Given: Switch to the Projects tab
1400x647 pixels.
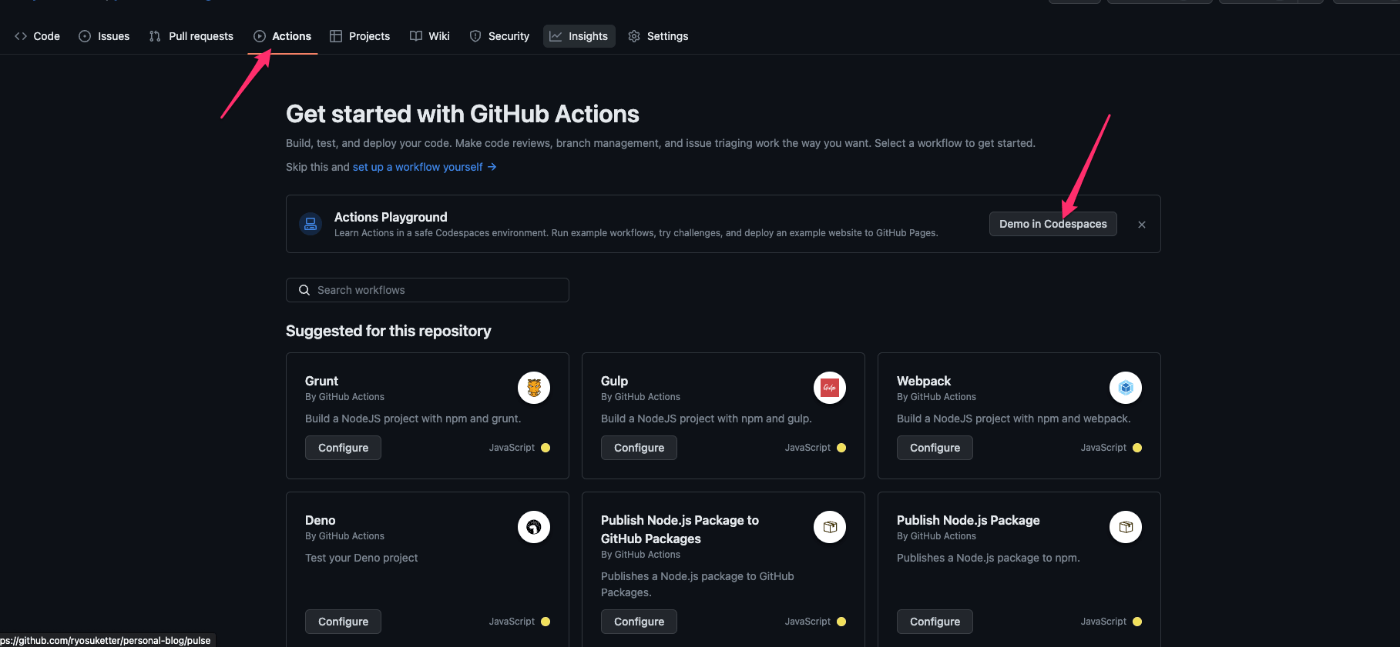Looking at the screenshot, I should pos(360,36).
